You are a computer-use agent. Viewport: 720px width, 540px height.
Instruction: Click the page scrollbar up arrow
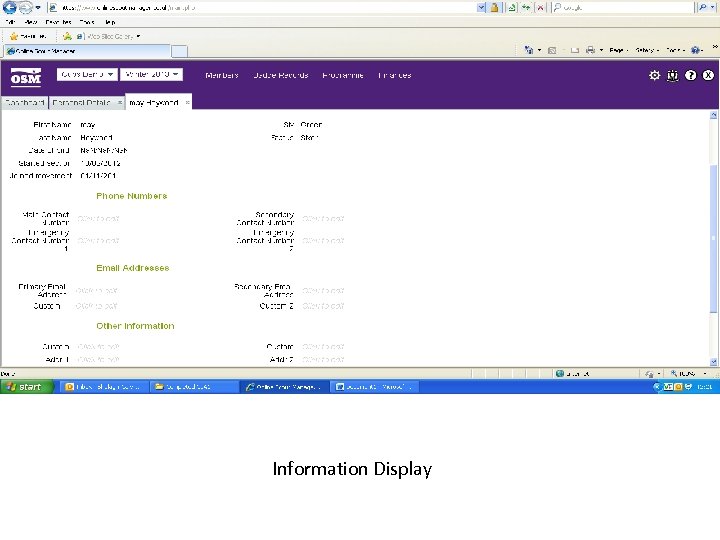point(713,115)
